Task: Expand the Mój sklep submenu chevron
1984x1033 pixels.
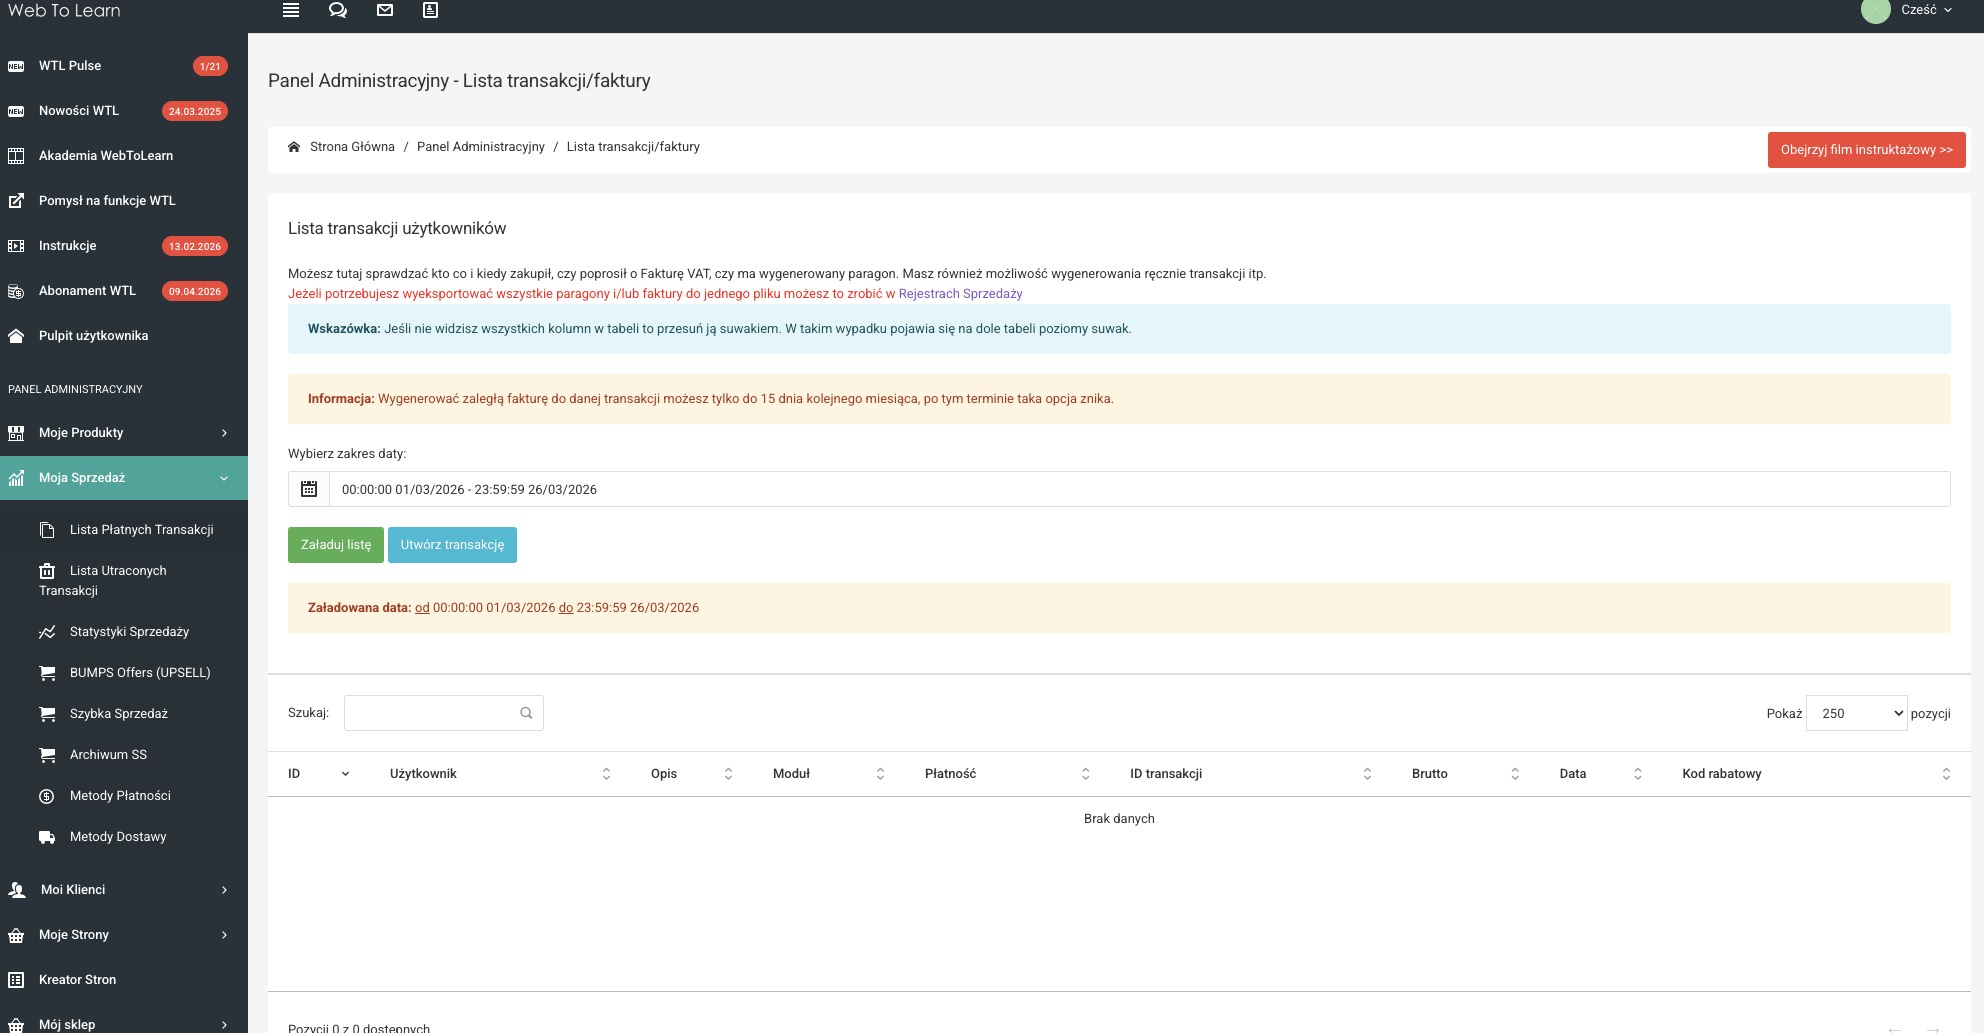Action: (224, 1025)
